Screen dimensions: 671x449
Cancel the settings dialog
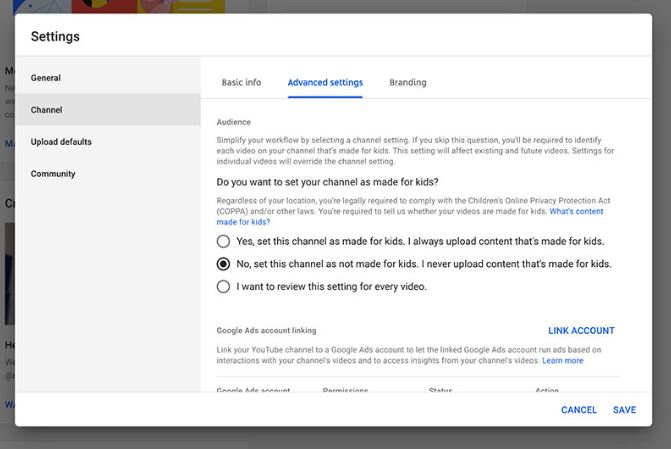(x=578, y=410)
